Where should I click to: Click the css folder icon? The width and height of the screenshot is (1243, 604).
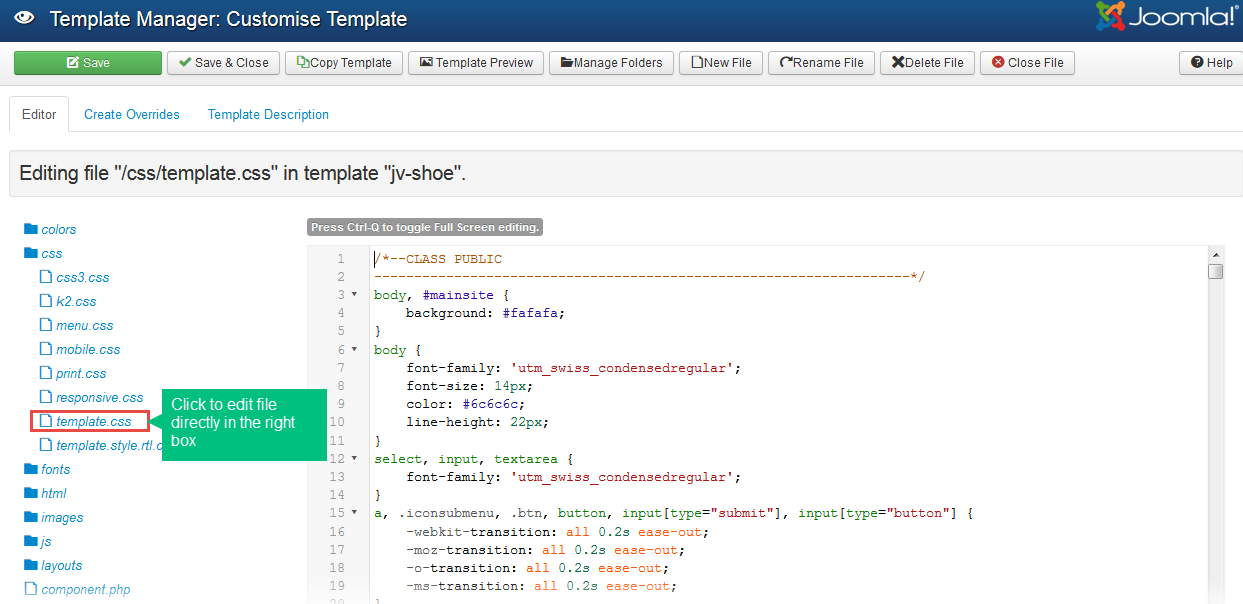point(30,253)
